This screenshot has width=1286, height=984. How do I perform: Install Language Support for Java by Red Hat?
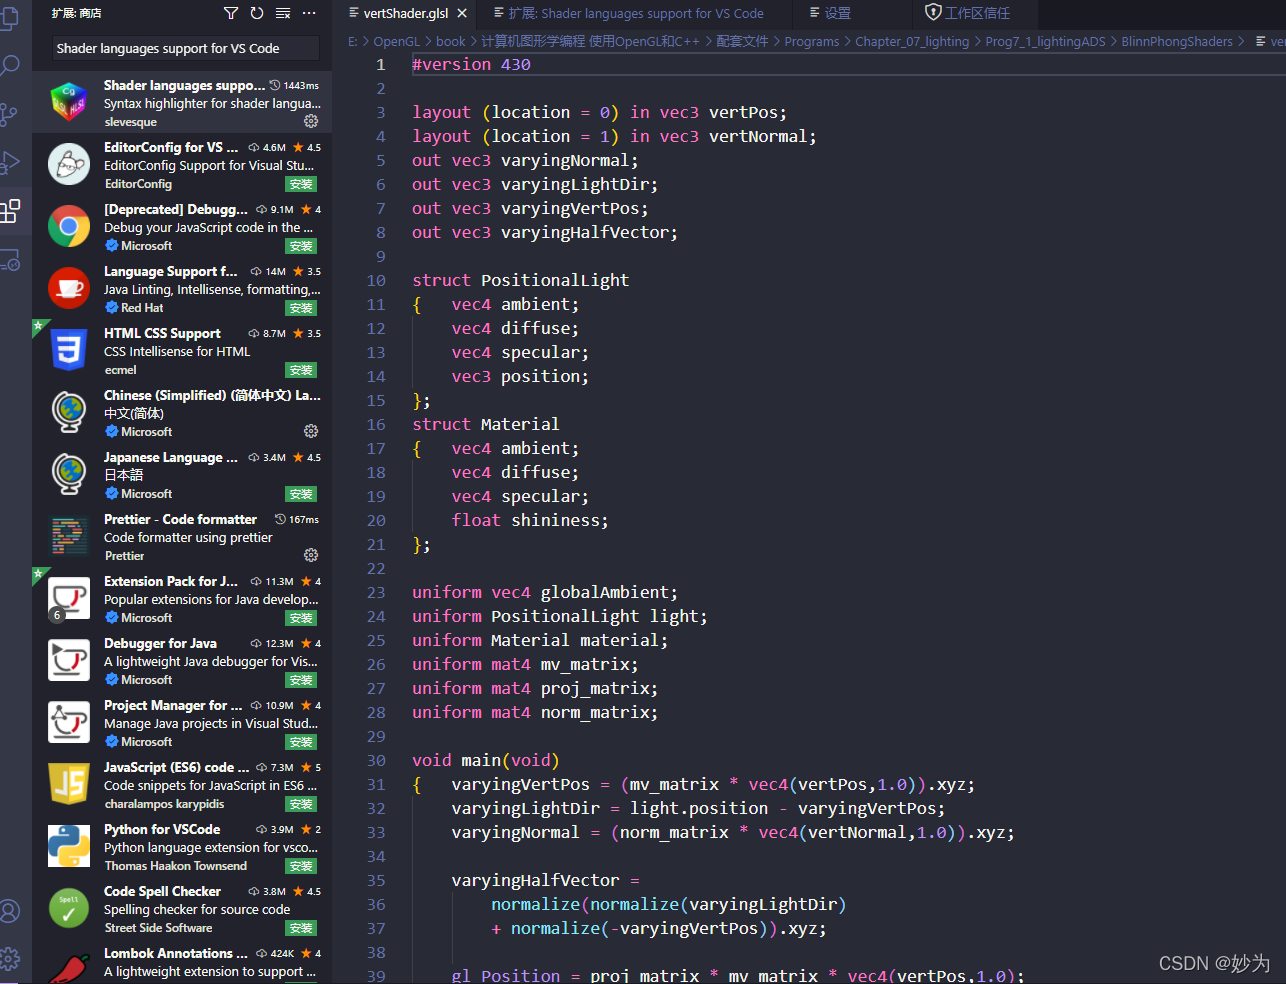click(301, 308)
